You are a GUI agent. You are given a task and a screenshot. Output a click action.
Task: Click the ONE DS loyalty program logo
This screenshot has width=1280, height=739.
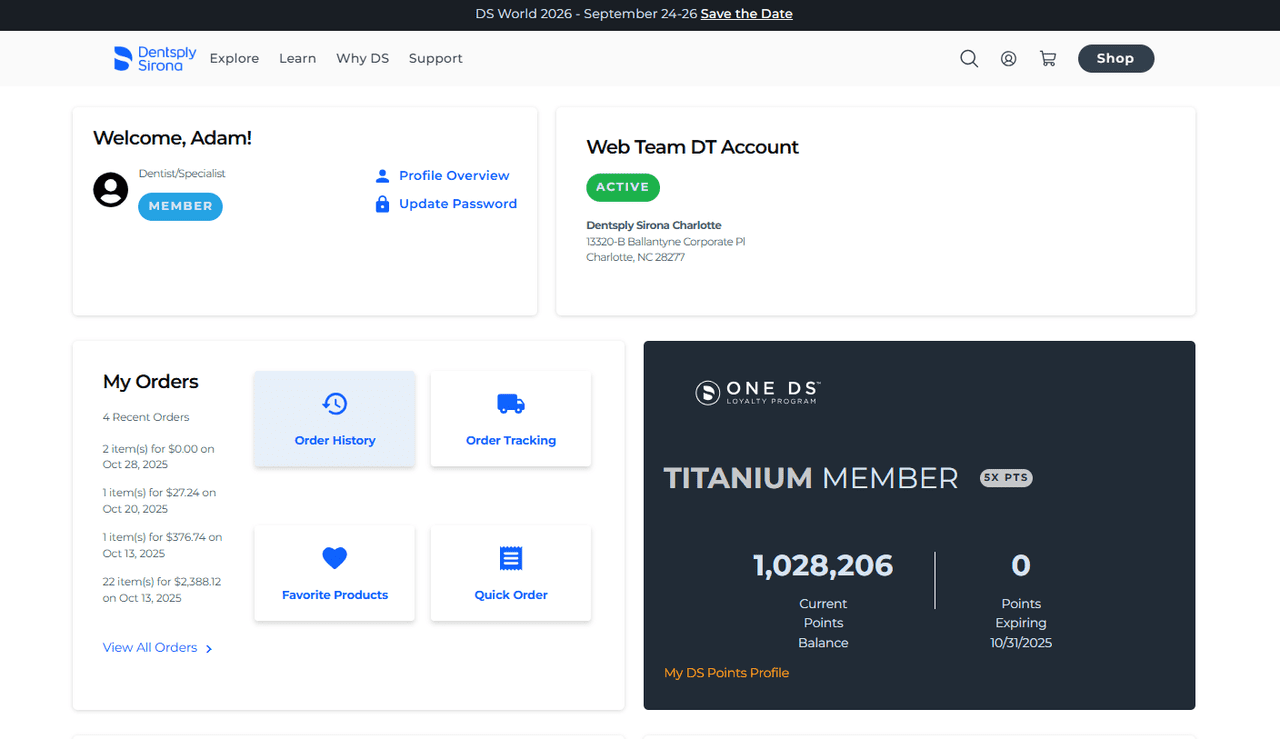click(x=758, y=392)
